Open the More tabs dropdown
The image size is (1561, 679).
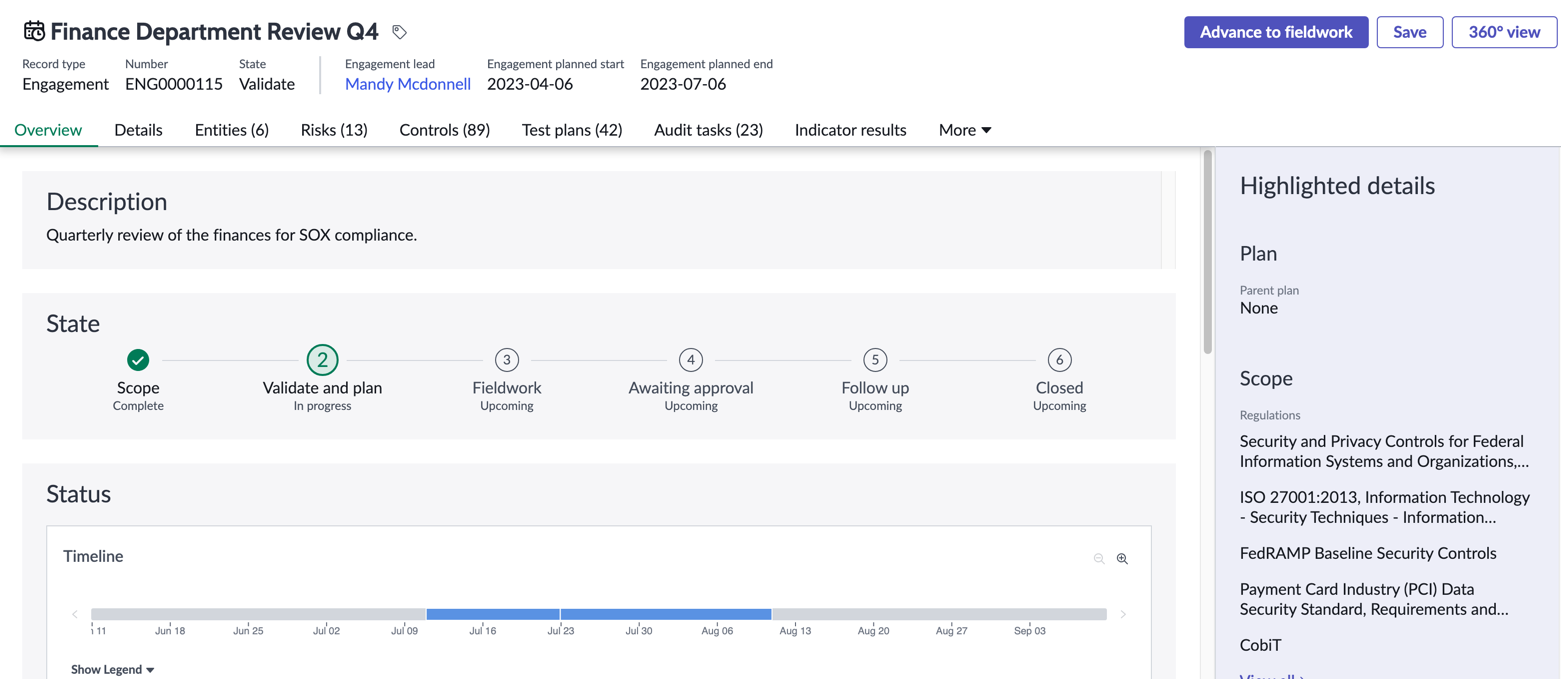click(965, 130)
